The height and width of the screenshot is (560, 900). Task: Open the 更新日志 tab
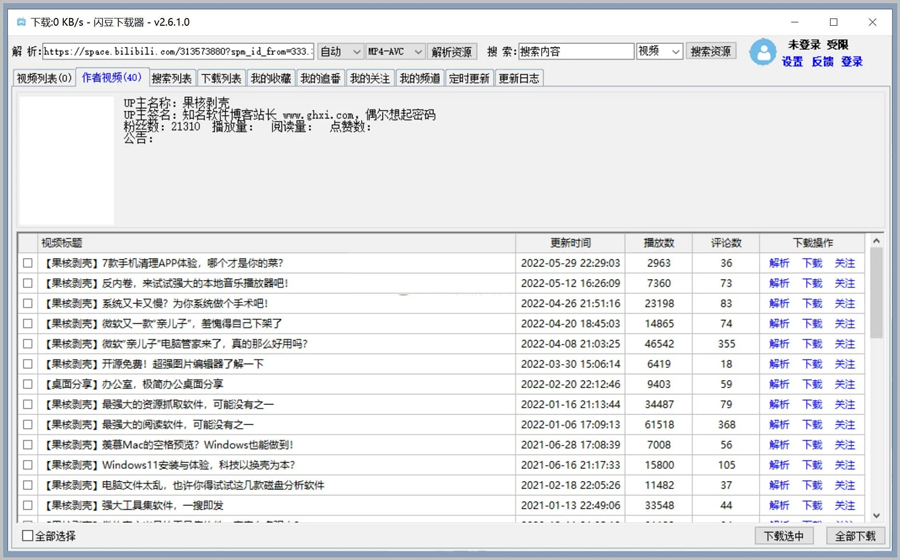(520, 79)
